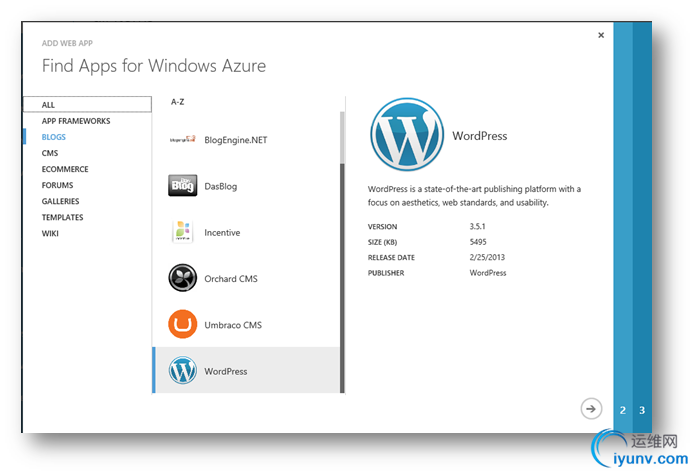Image resolution: width=694 pixels, height=475 pixels.
Task: Click the BlogEngine.NET app icon
Action: tap(183, 139)
